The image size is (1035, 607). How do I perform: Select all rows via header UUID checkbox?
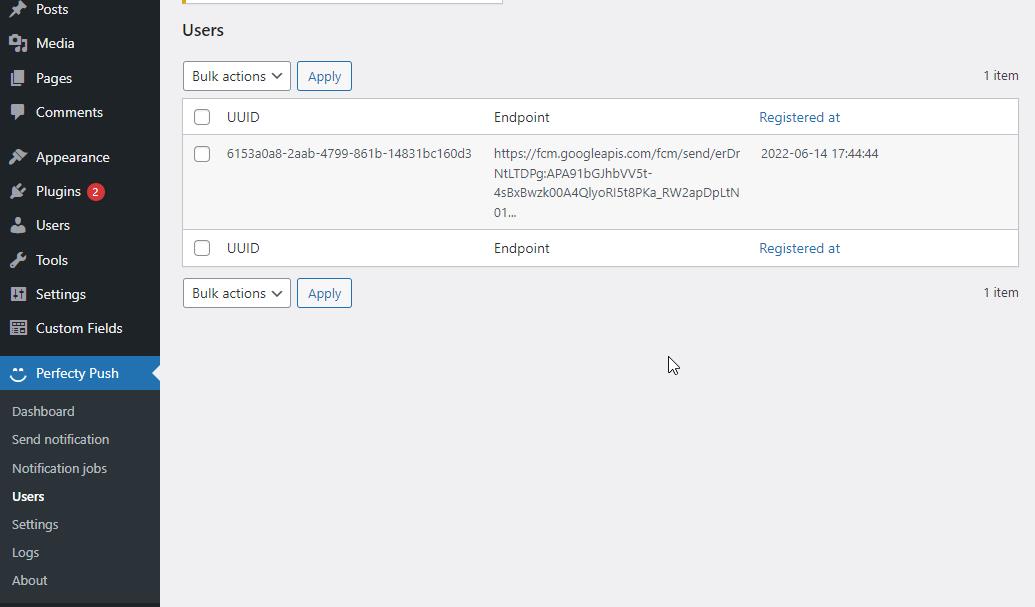(202, 117)
